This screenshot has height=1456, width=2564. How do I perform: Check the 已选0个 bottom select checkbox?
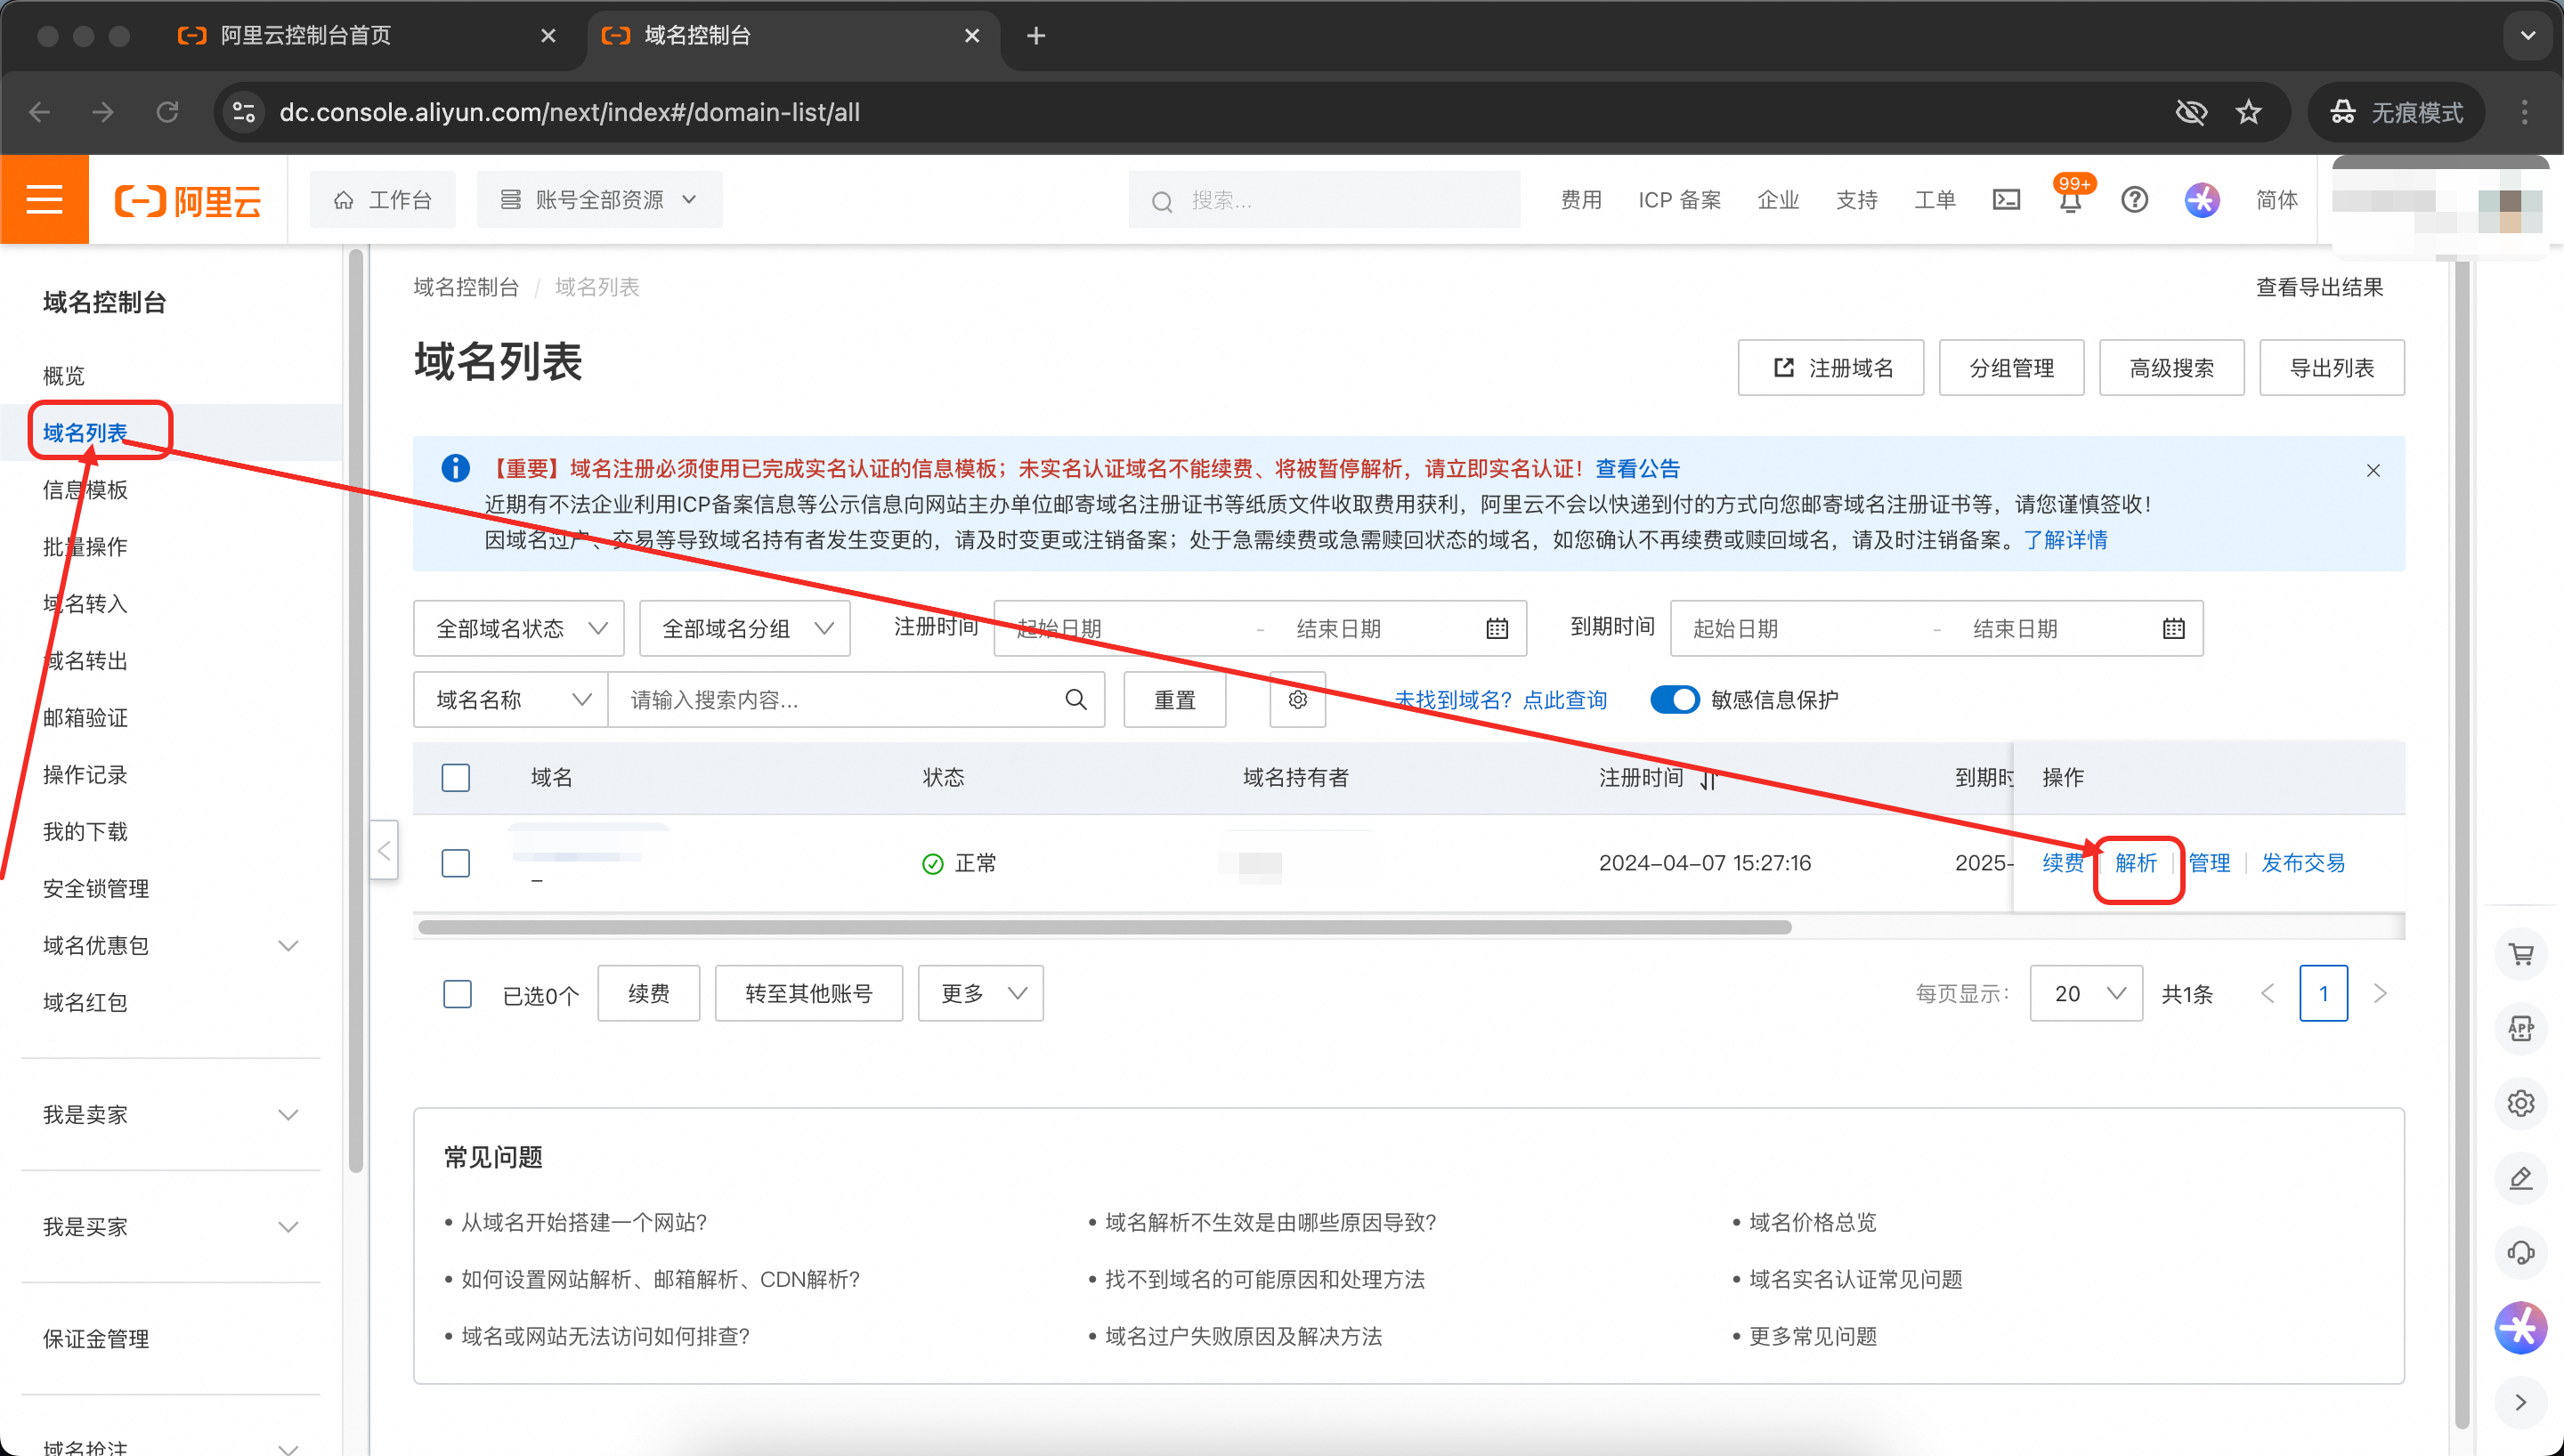click(x=457, y=993)
